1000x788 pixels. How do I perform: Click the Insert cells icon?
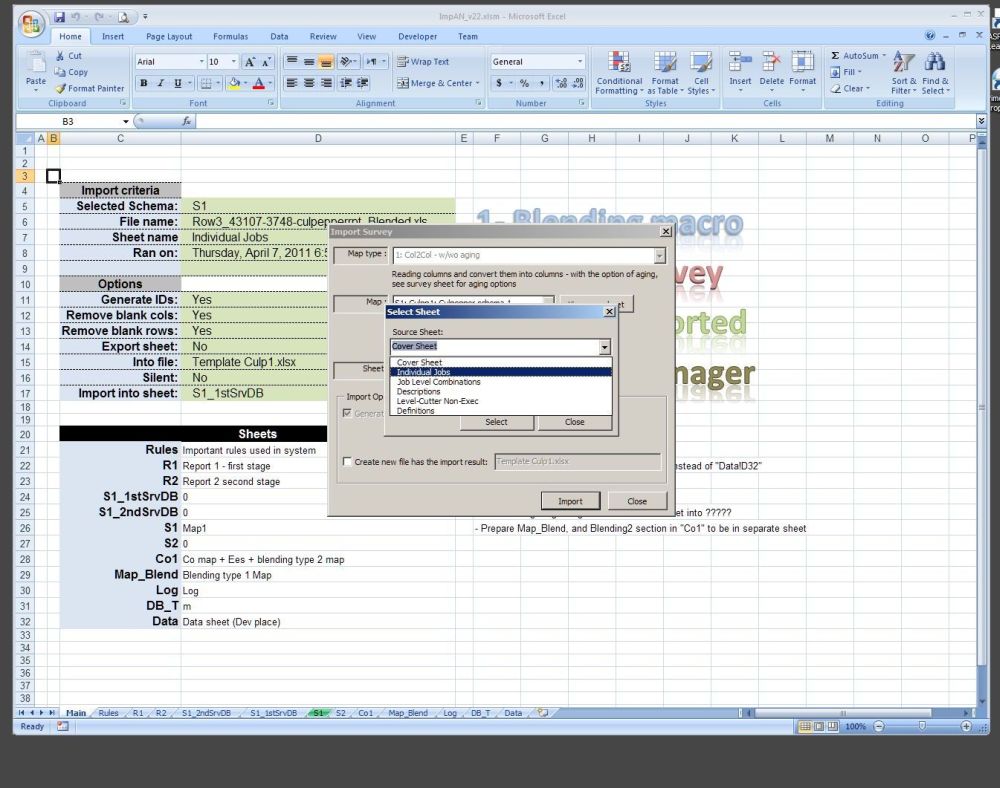click(740, 62)
